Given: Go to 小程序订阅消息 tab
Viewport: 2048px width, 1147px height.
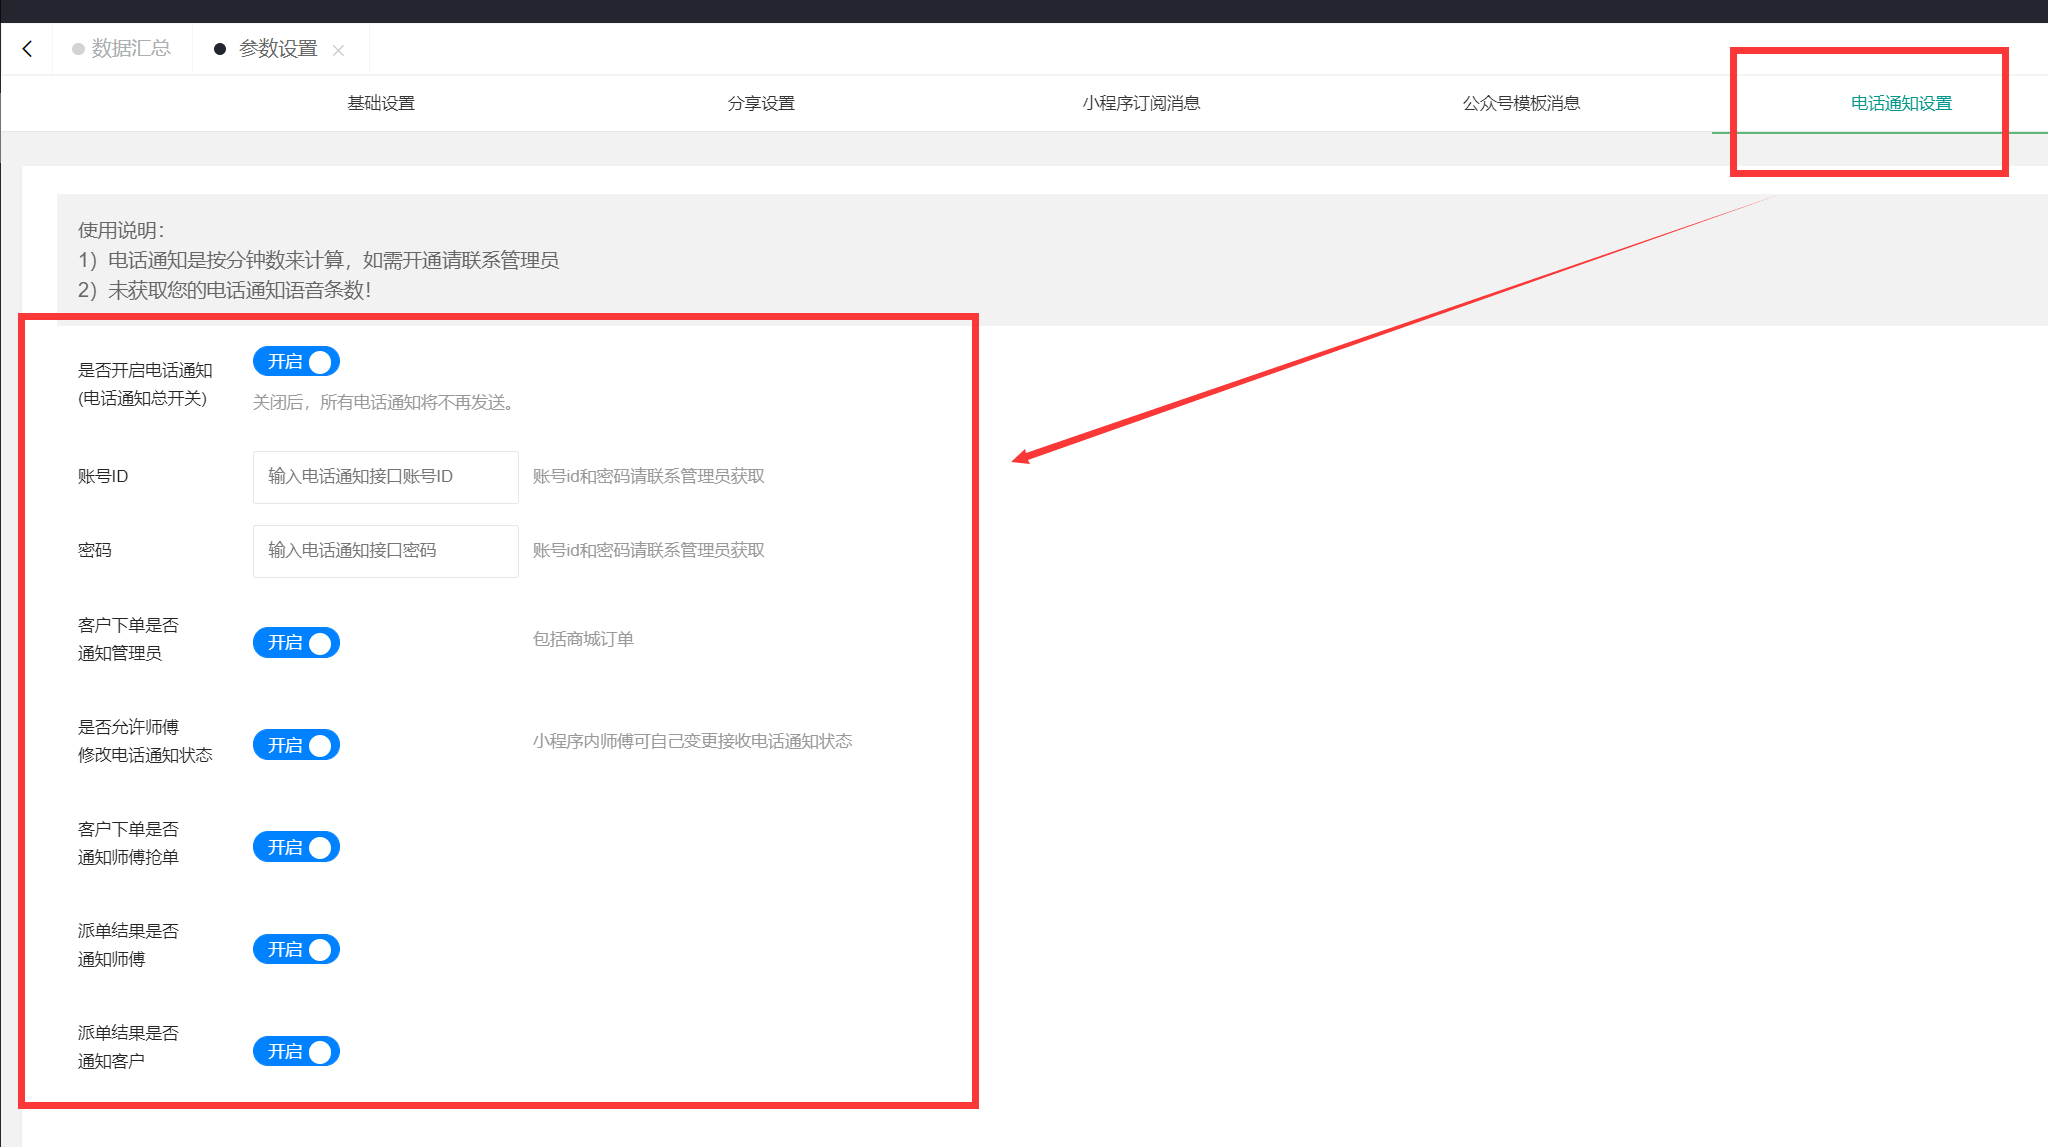Looking at the screenshot, I should tap(1140, 103).
